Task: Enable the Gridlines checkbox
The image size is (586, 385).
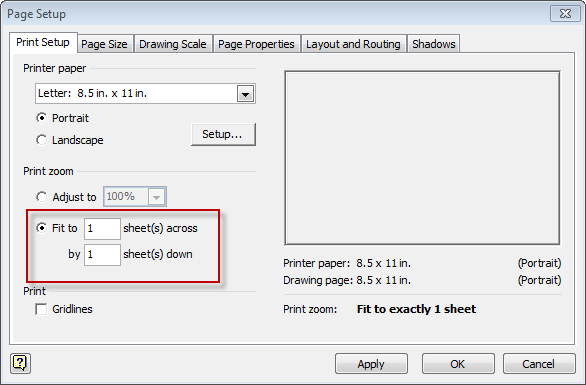Action: 41,309
